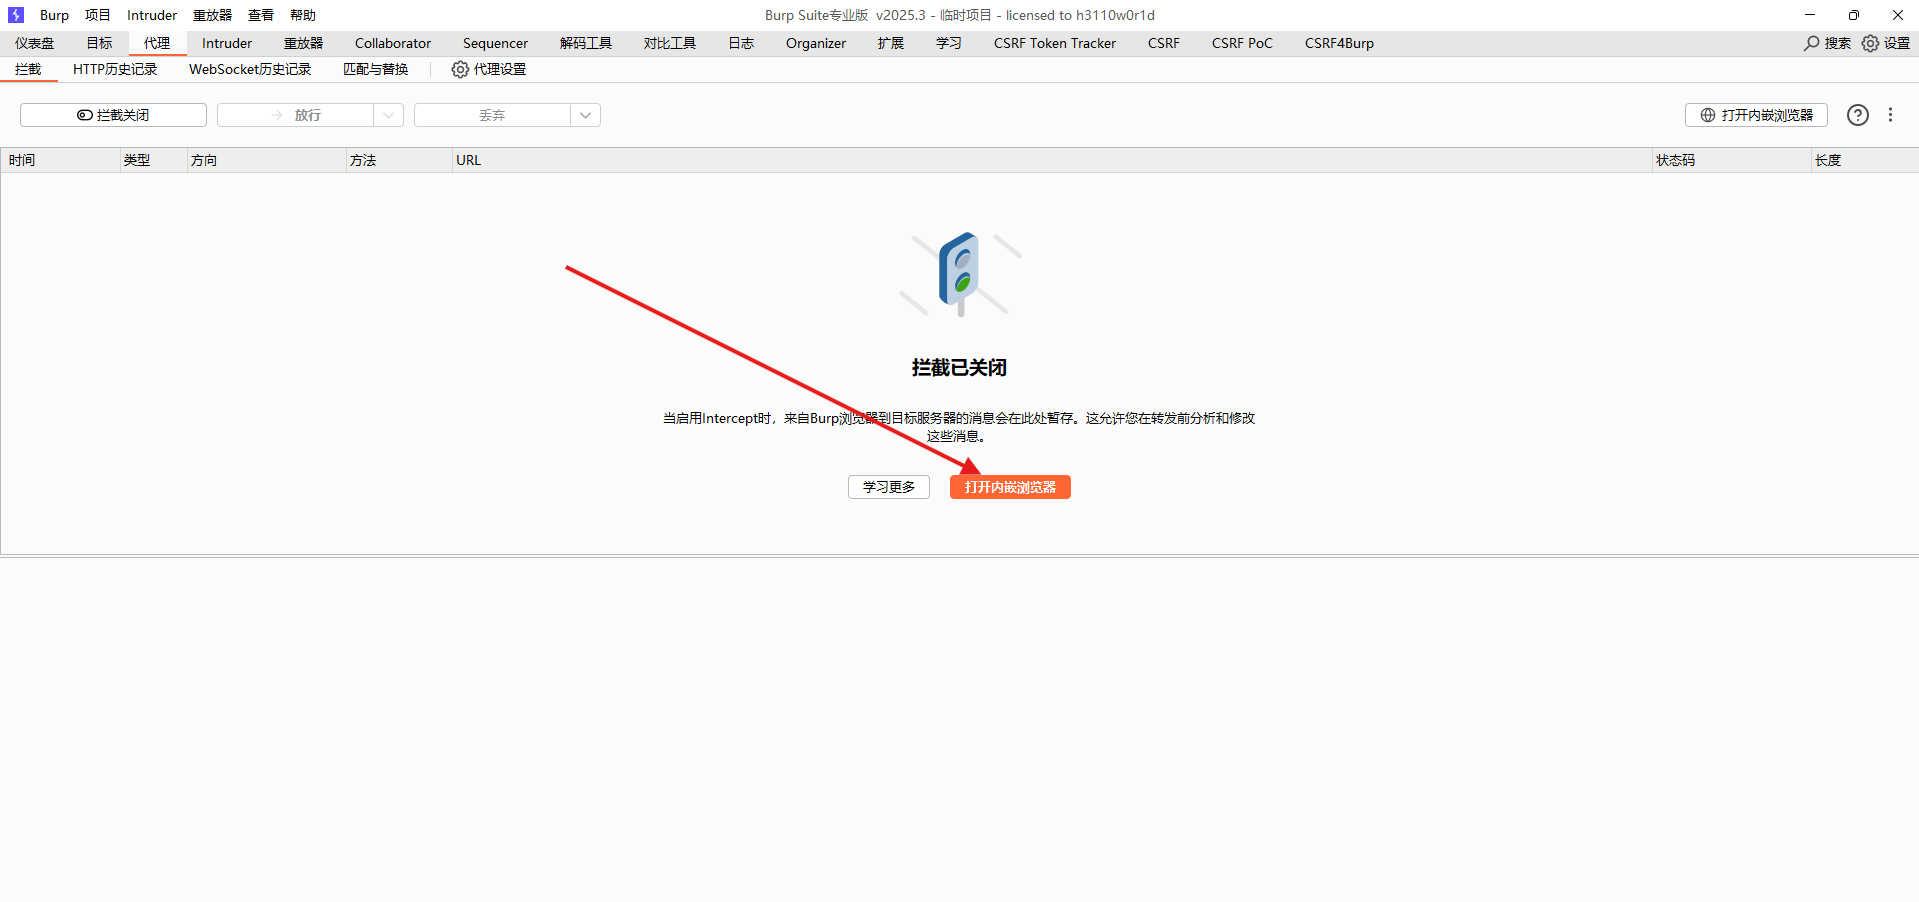This screenshot has height=902, width=1919.
Task: Sort by the 方向 column header
Action: click(267, 160)
